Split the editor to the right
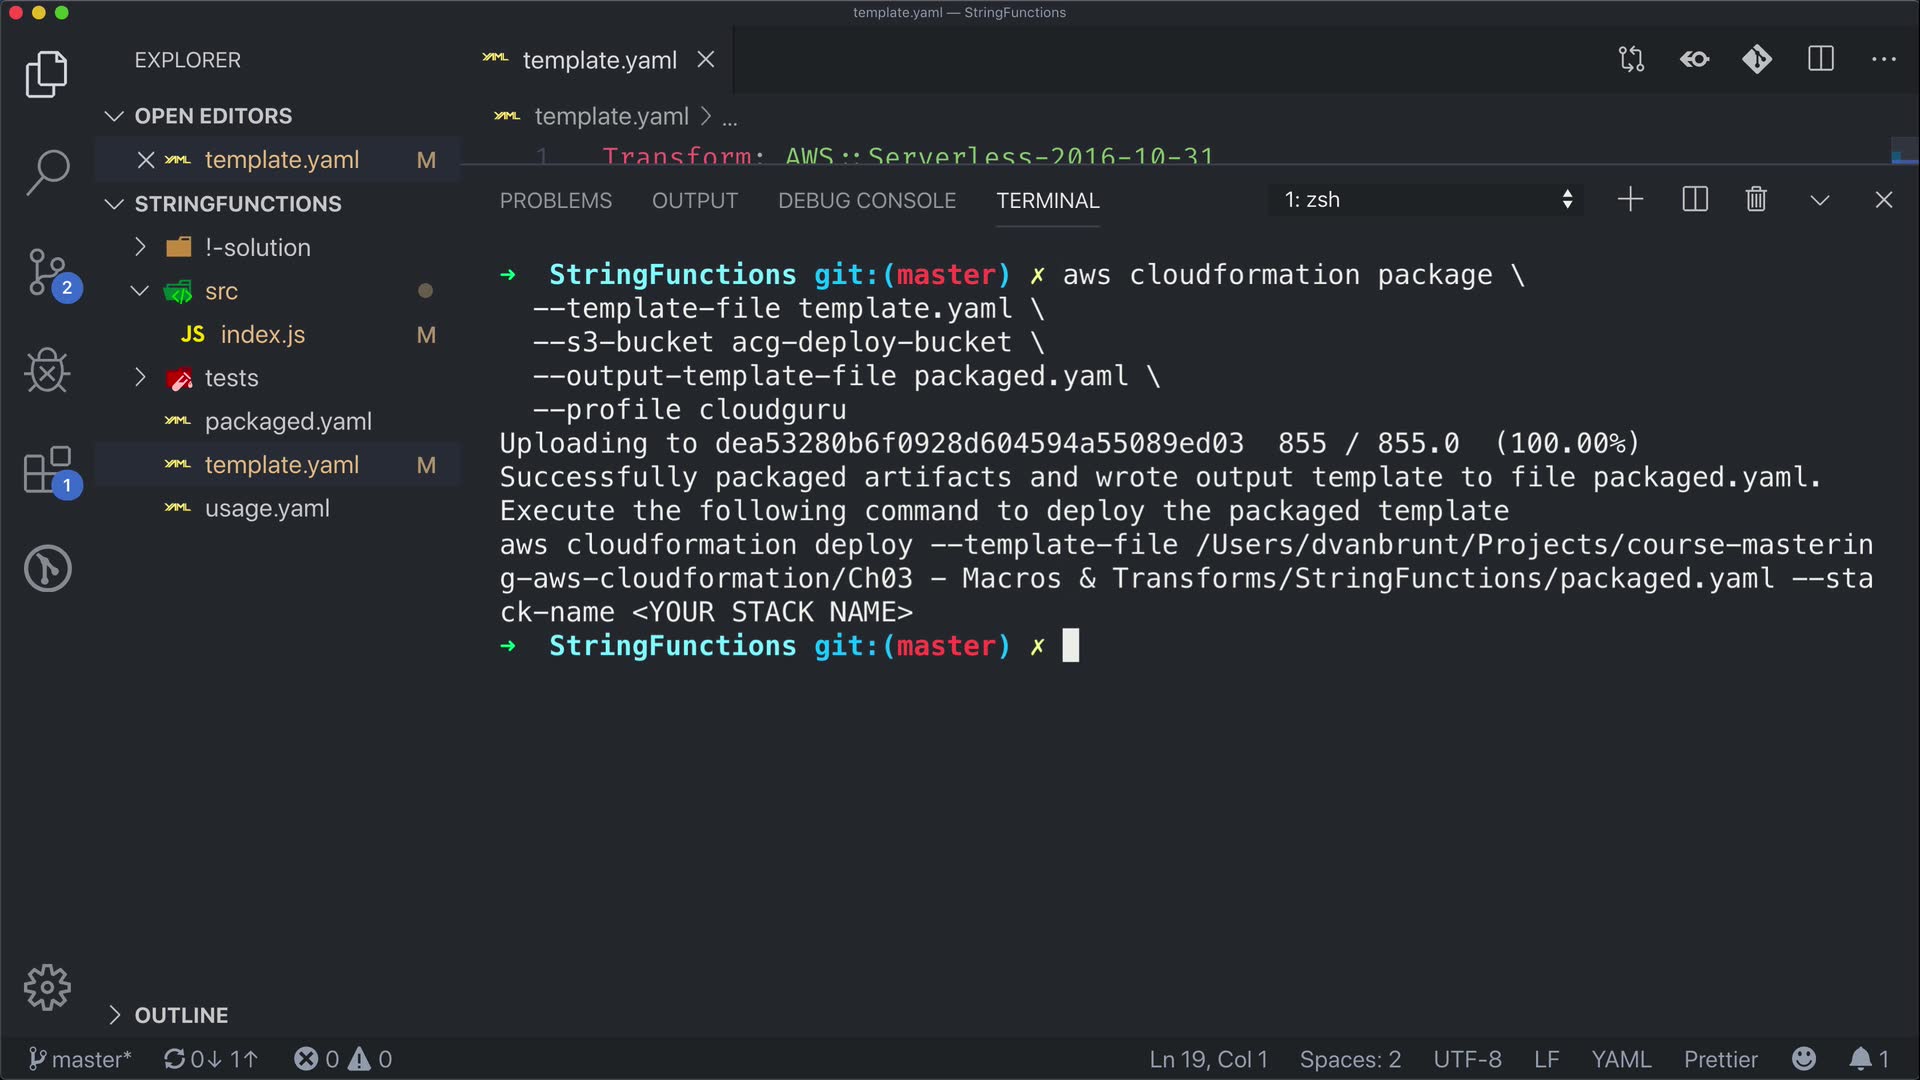Screen dimensions: 1920x1080 pyautogui.click(x=1821, y=60)
